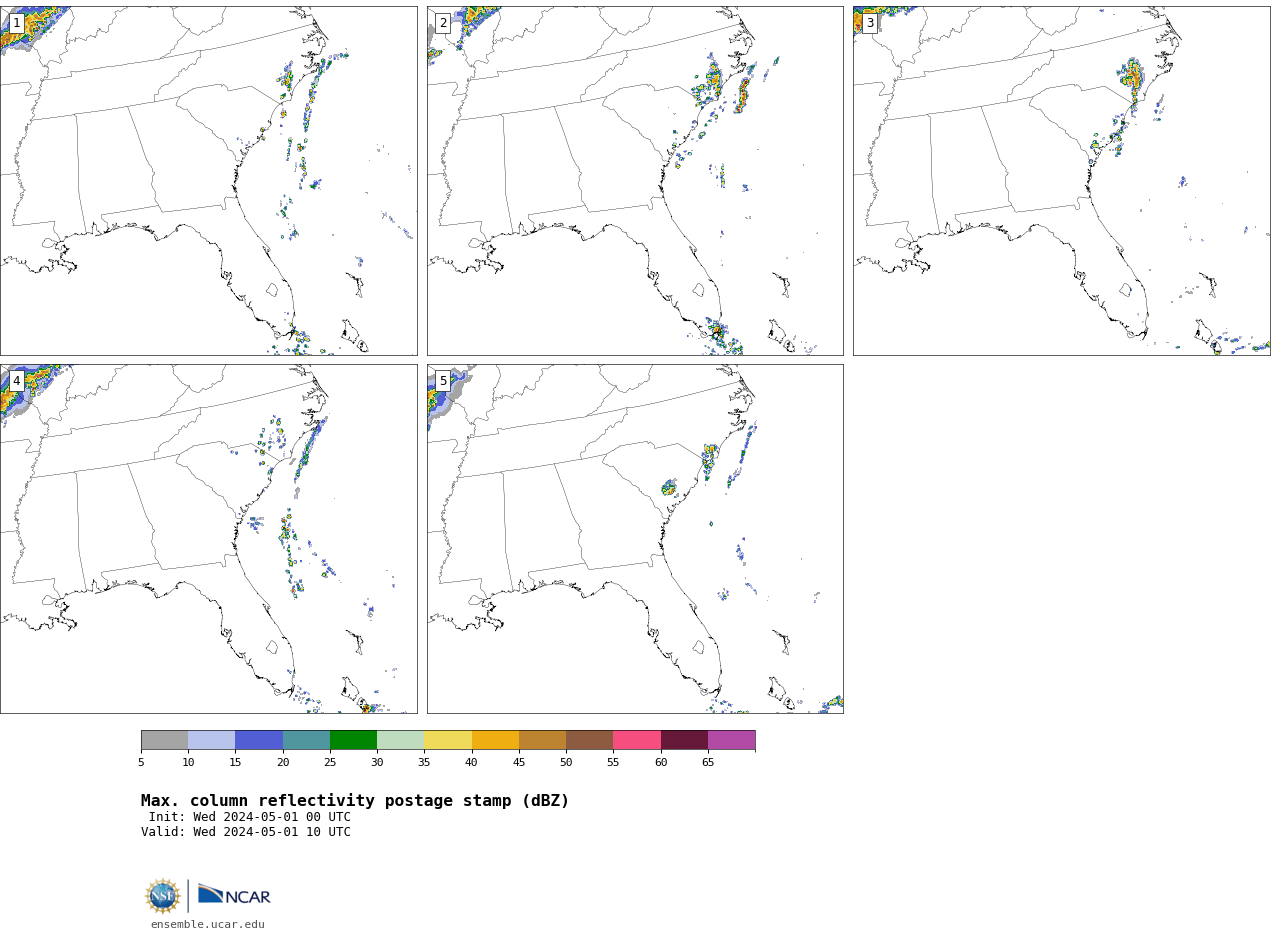Screen dimensions: 1280x936
Task: Click the blue 15-20 dBZ swatch
Action: point(259,740)
